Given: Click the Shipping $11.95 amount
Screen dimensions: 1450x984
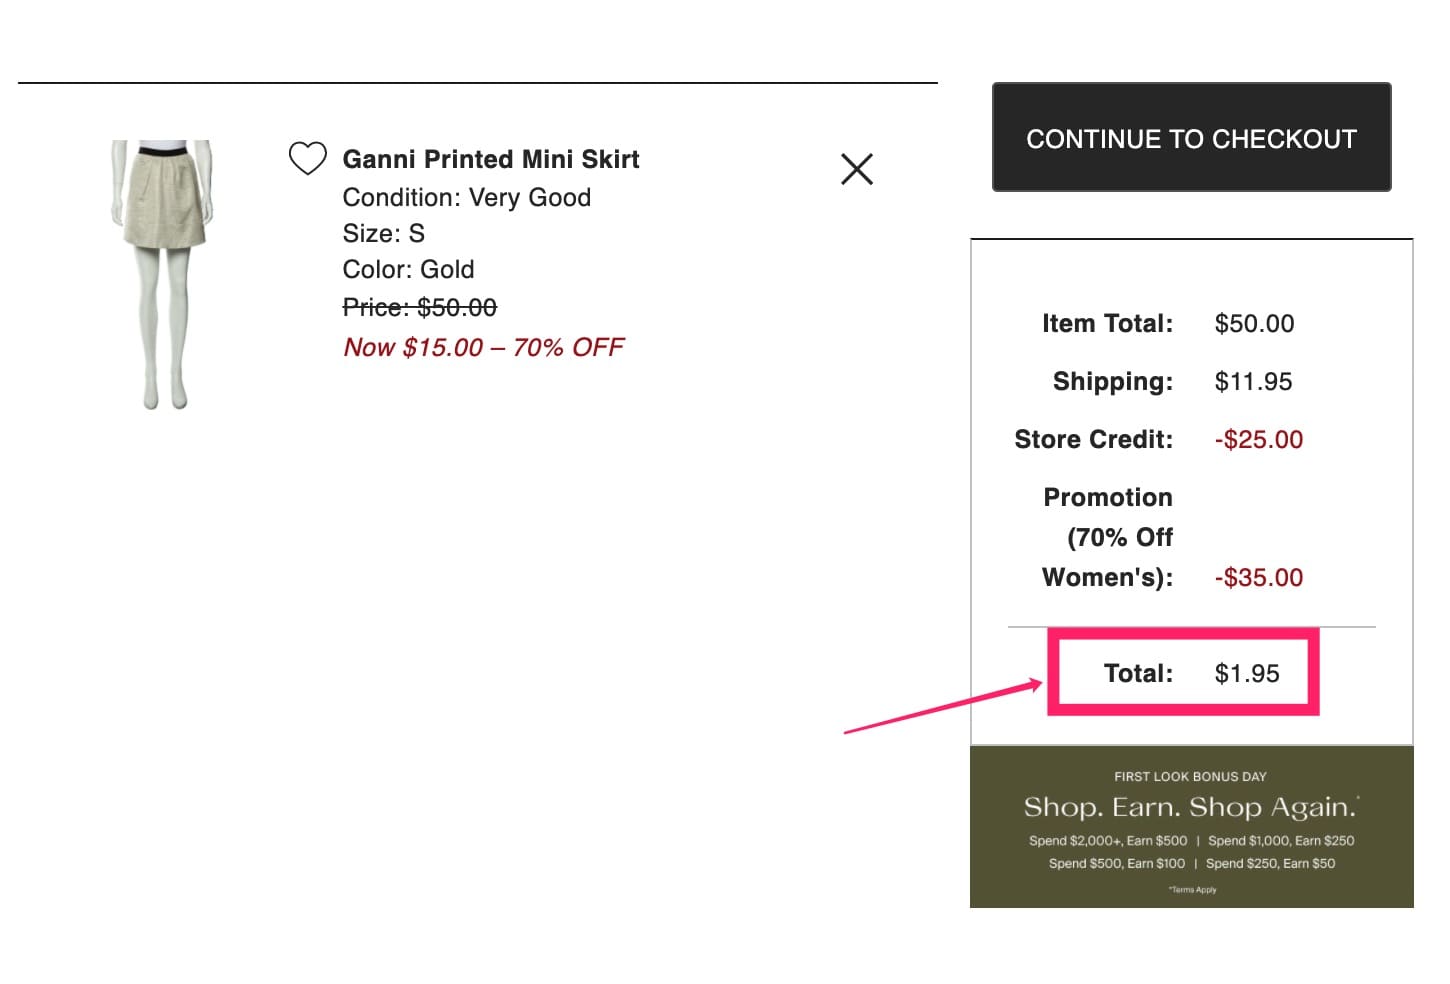Looking at the screenshot, I should pos(1253,381).
